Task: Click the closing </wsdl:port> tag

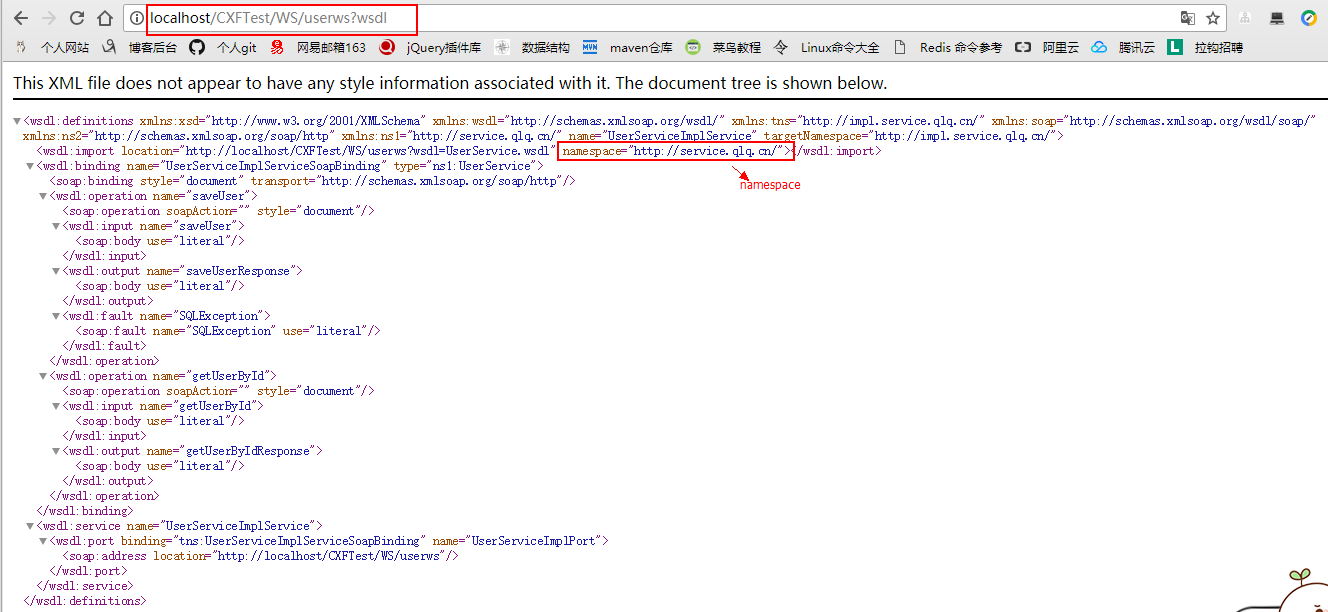Action: click(87, 571)
